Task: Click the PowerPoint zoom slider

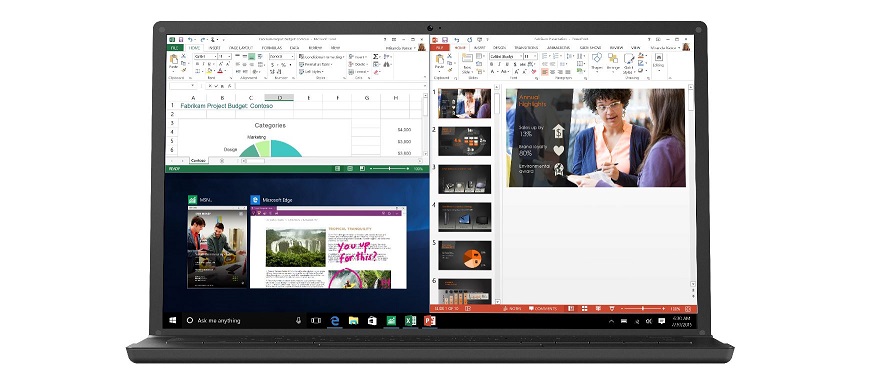Action: point(643,308)
